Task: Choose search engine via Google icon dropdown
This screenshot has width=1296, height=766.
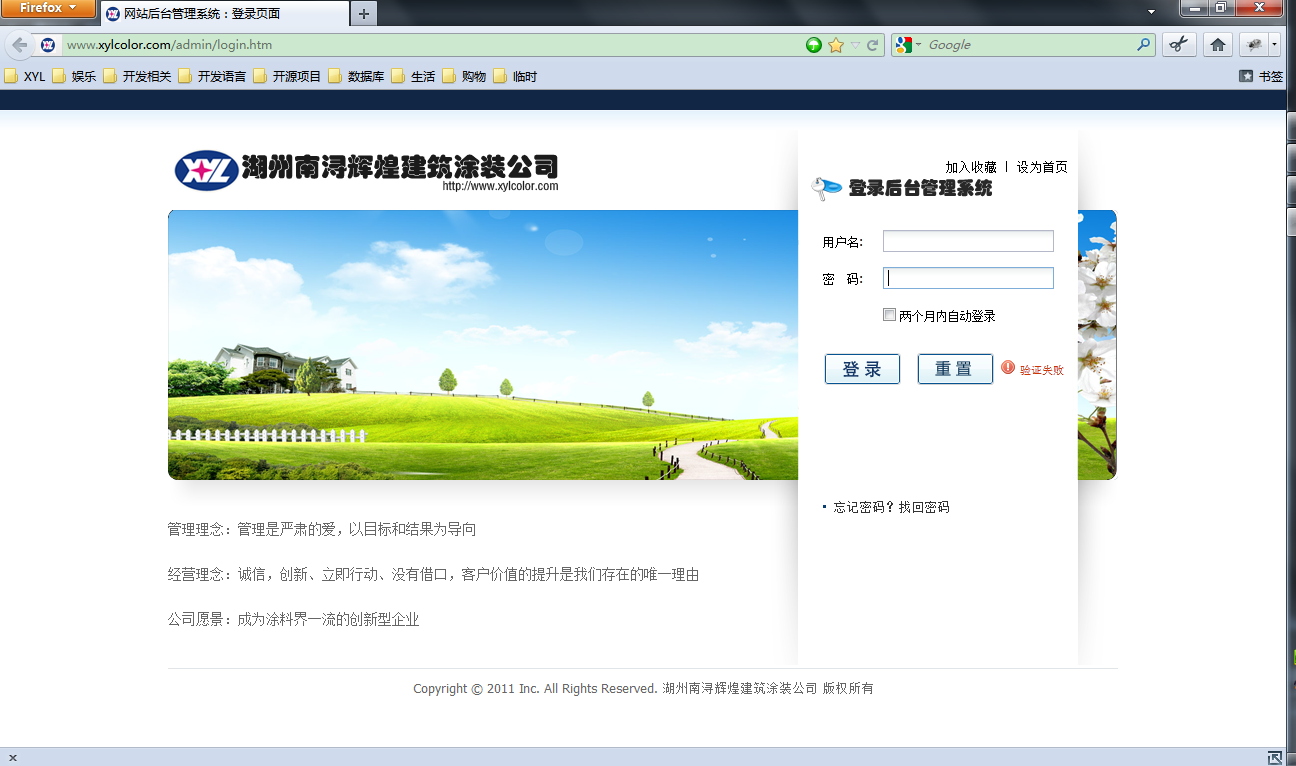Action: [x=908, y=45]
